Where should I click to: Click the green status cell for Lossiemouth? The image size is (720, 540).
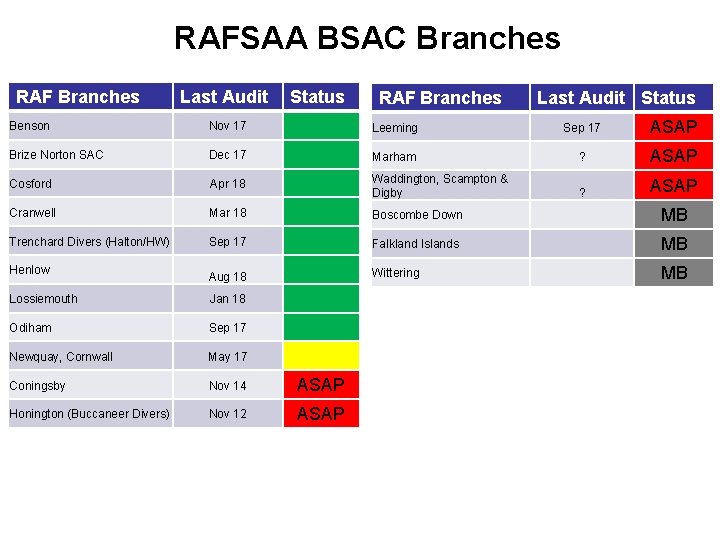click(x=321, y=298)
